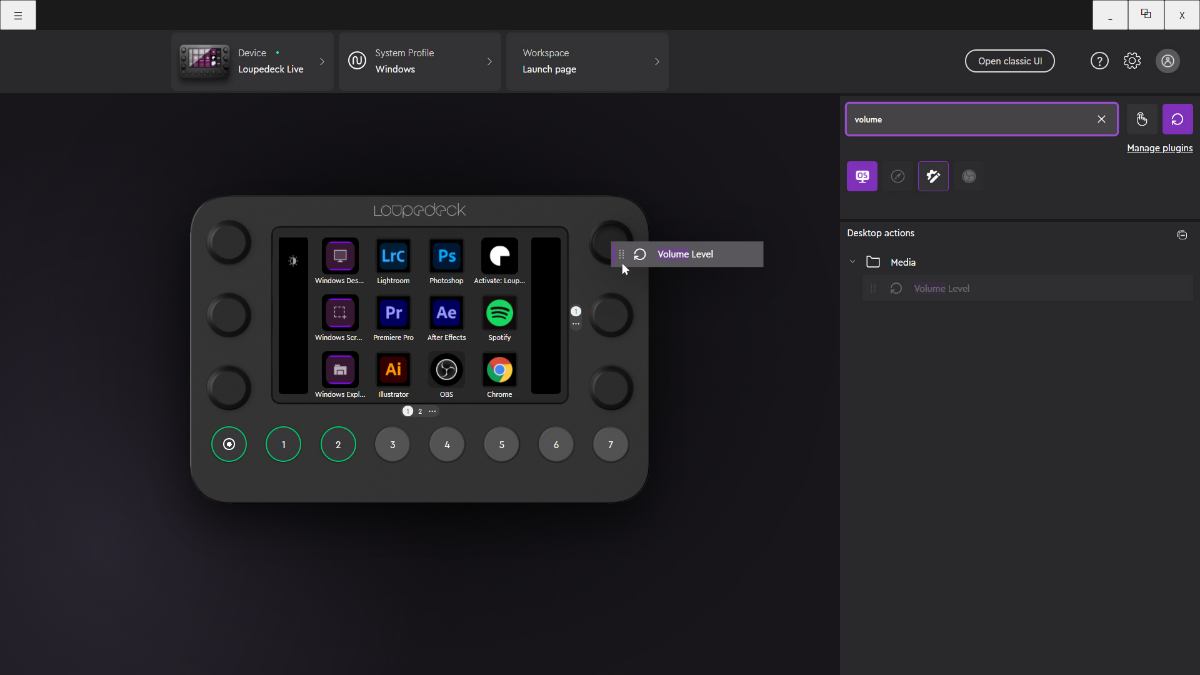Viewport: 1200px width, 675px height.
Task: Toggle the rotation actions filter button
Action: tap(1177, 119)
